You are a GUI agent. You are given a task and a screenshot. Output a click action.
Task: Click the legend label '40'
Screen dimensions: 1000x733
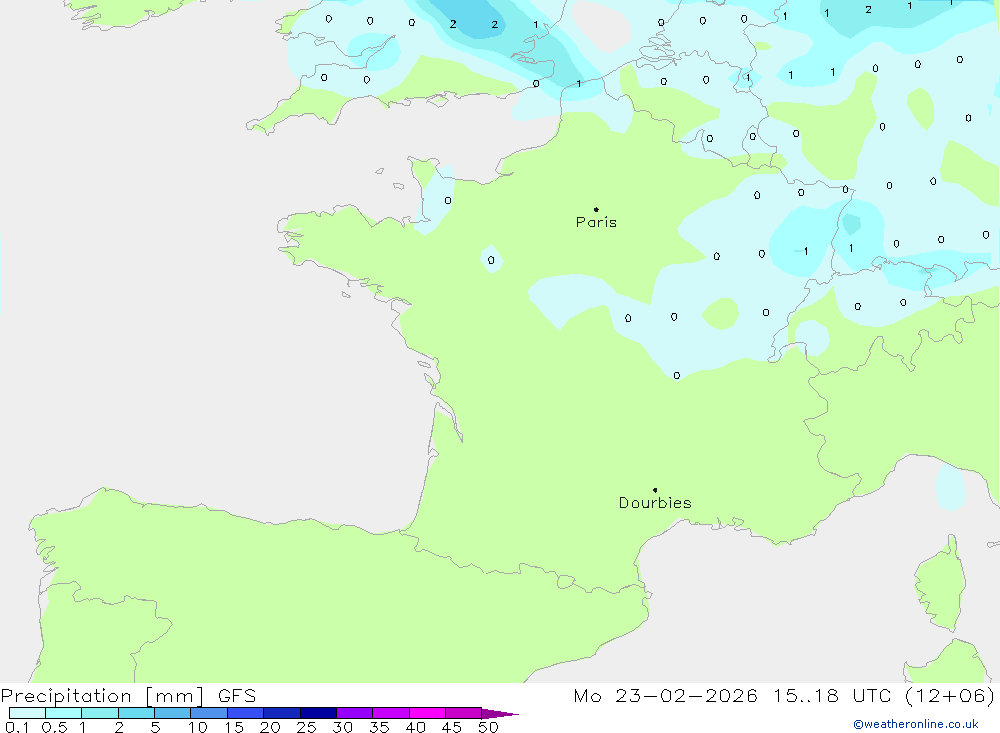[x=416, y=727]
